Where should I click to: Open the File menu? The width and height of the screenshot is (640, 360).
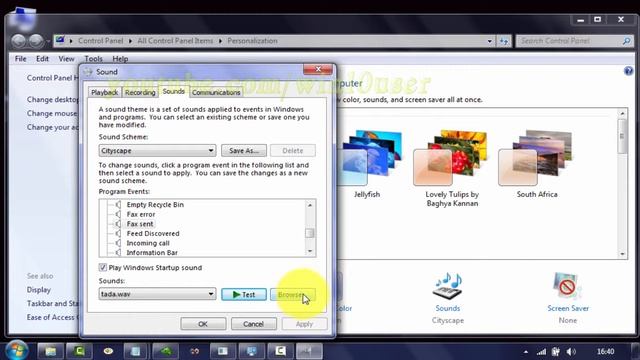click(20, 59)
